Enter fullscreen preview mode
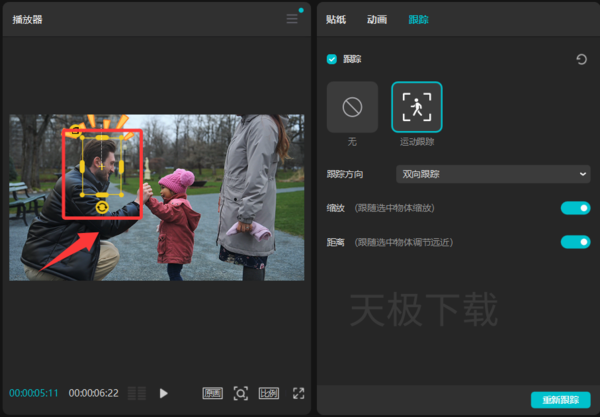Image resolution: width=600 pixels, height=417 pixels. click(298, 393)
